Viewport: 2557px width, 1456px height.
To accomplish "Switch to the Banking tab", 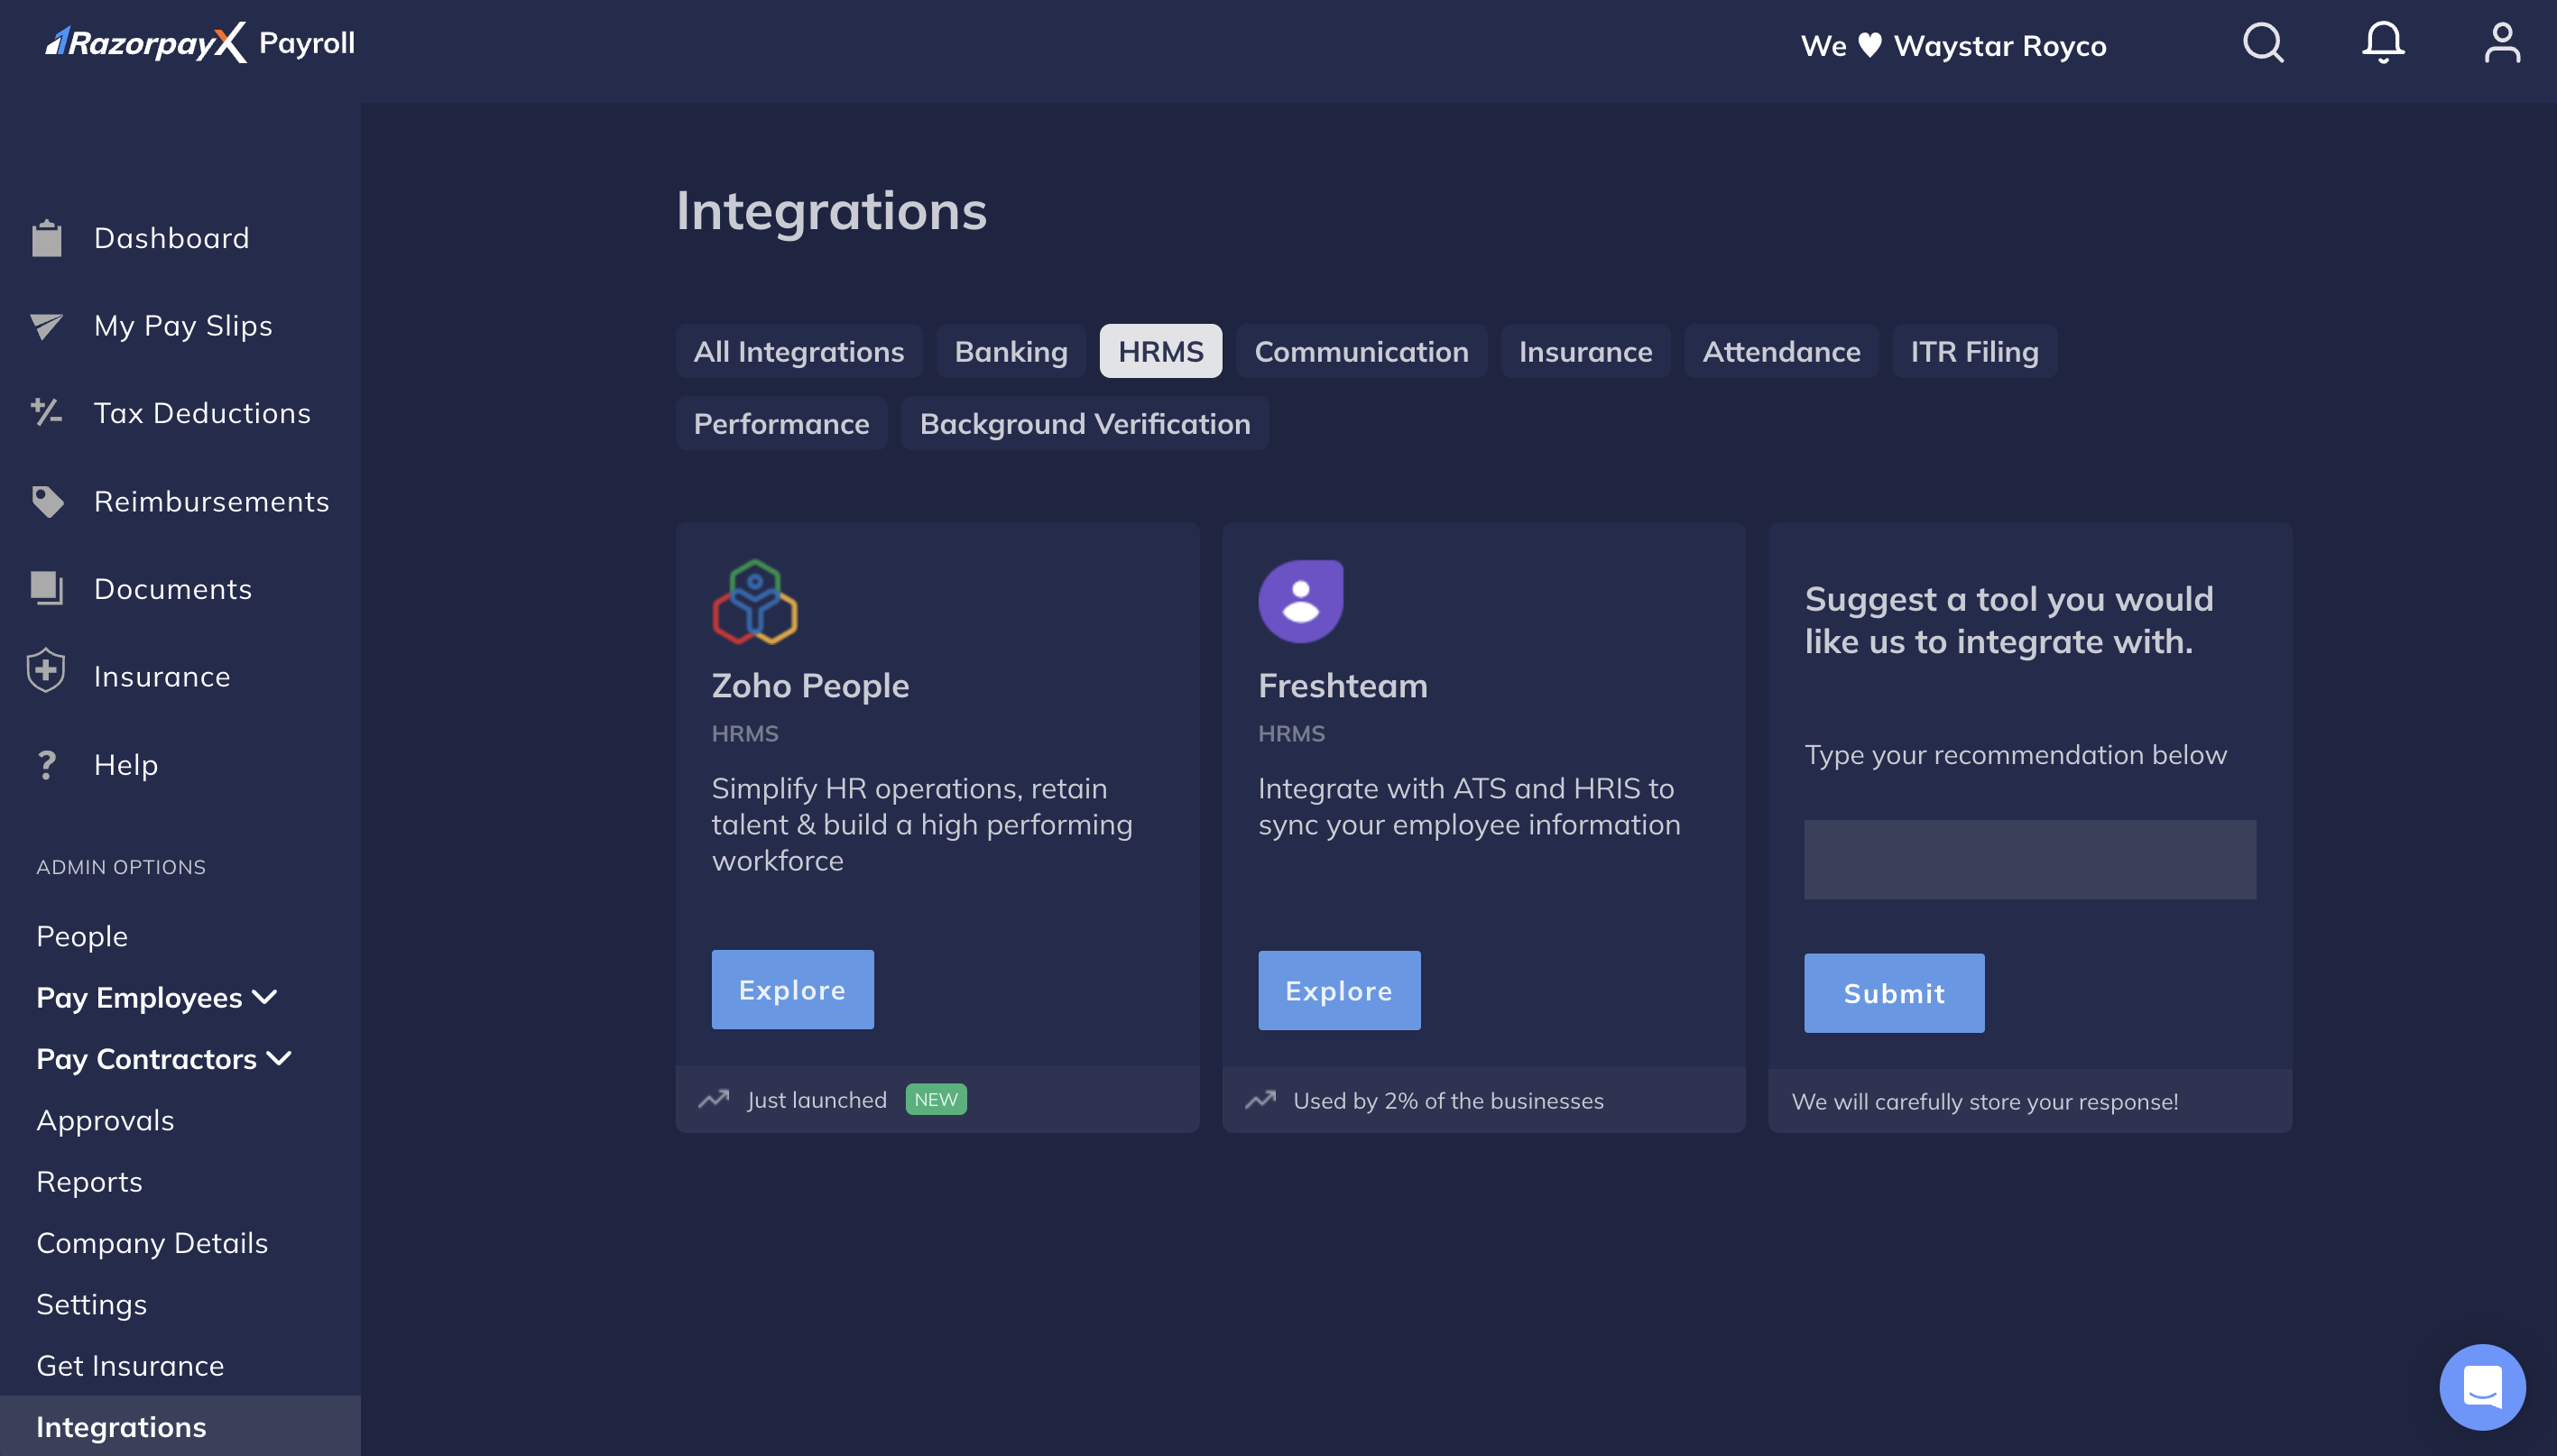I will click(x=1010, y=351).
